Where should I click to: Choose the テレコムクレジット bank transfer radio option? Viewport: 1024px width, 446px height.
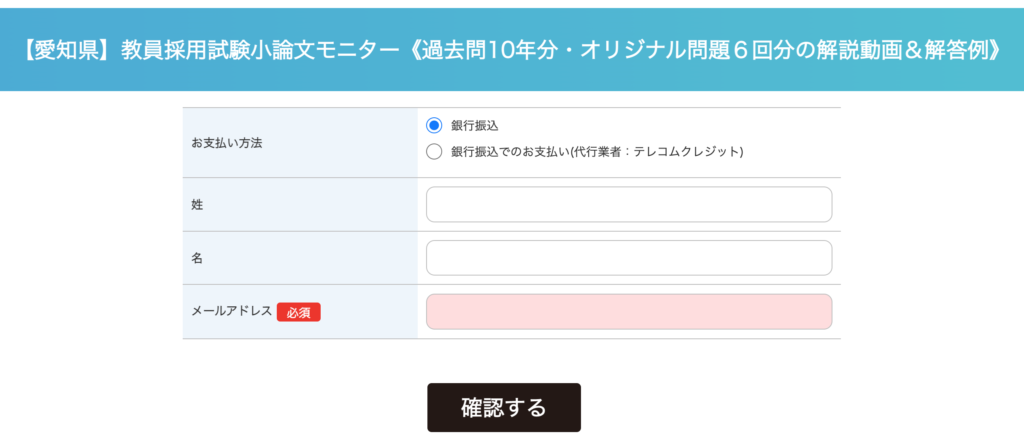[434, 152]
